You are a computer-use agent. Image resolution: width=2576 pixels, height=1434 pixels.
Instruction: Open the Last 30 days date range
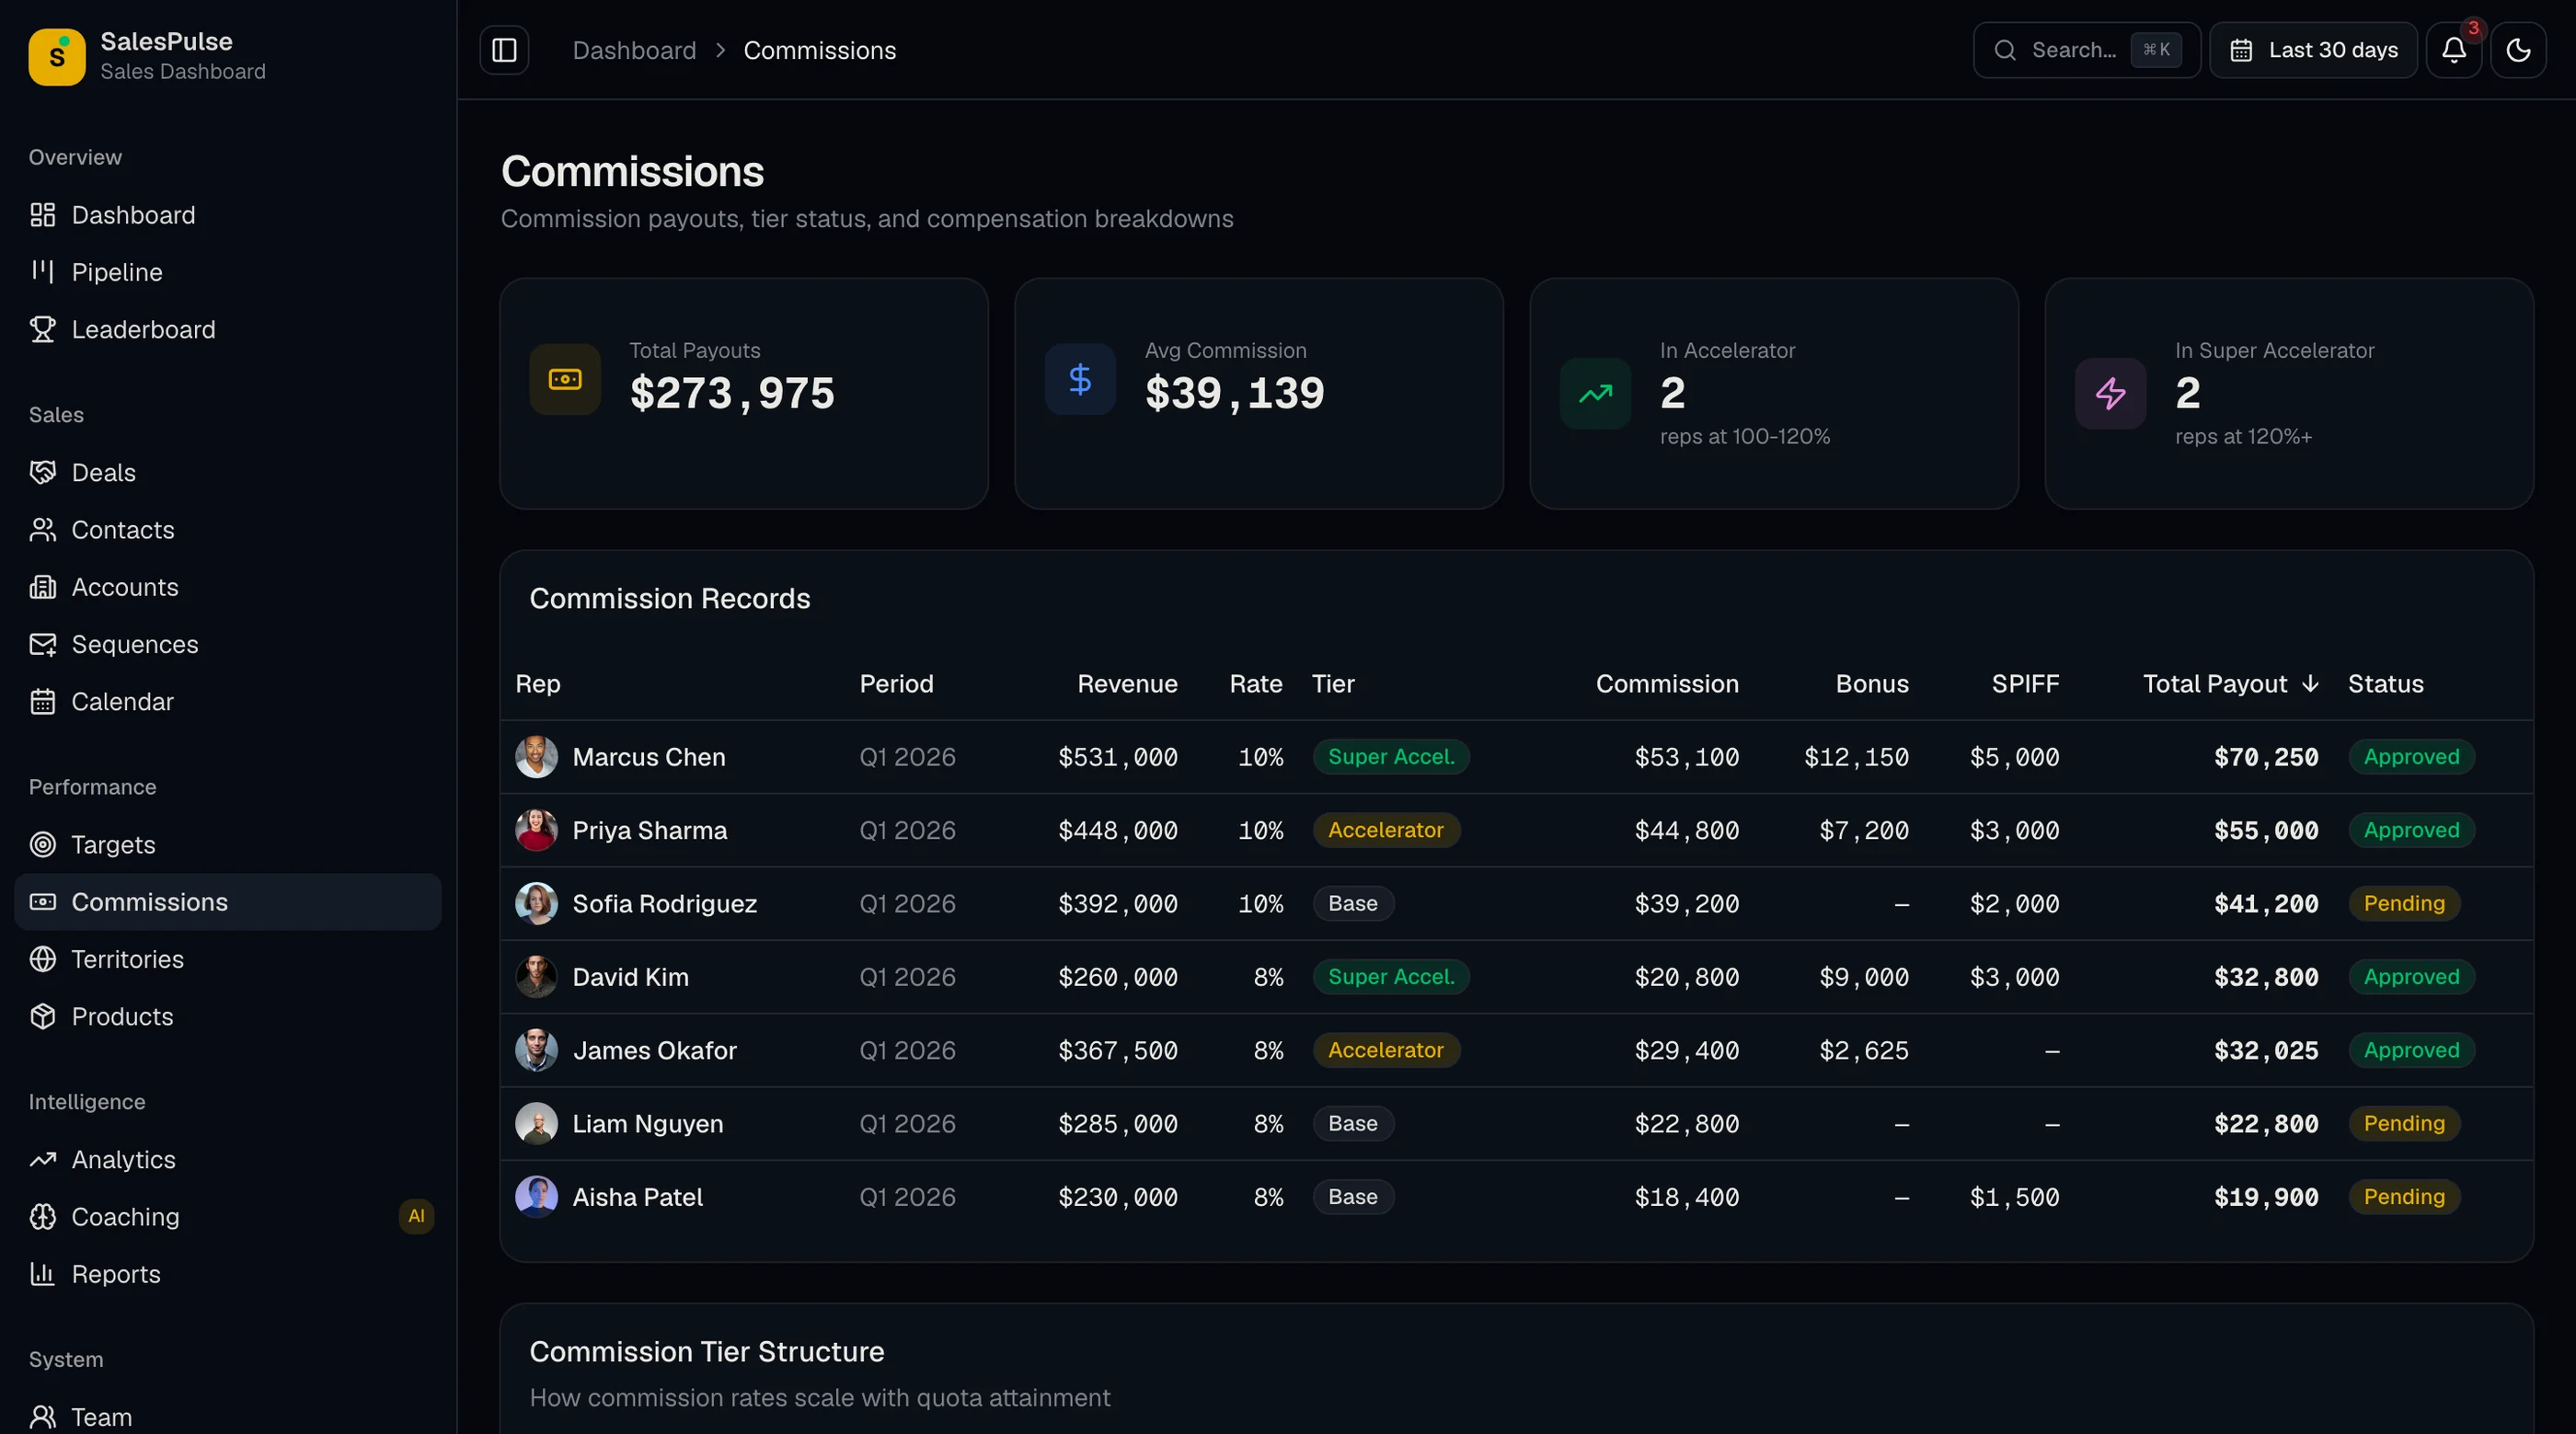tap(2313, 50)
